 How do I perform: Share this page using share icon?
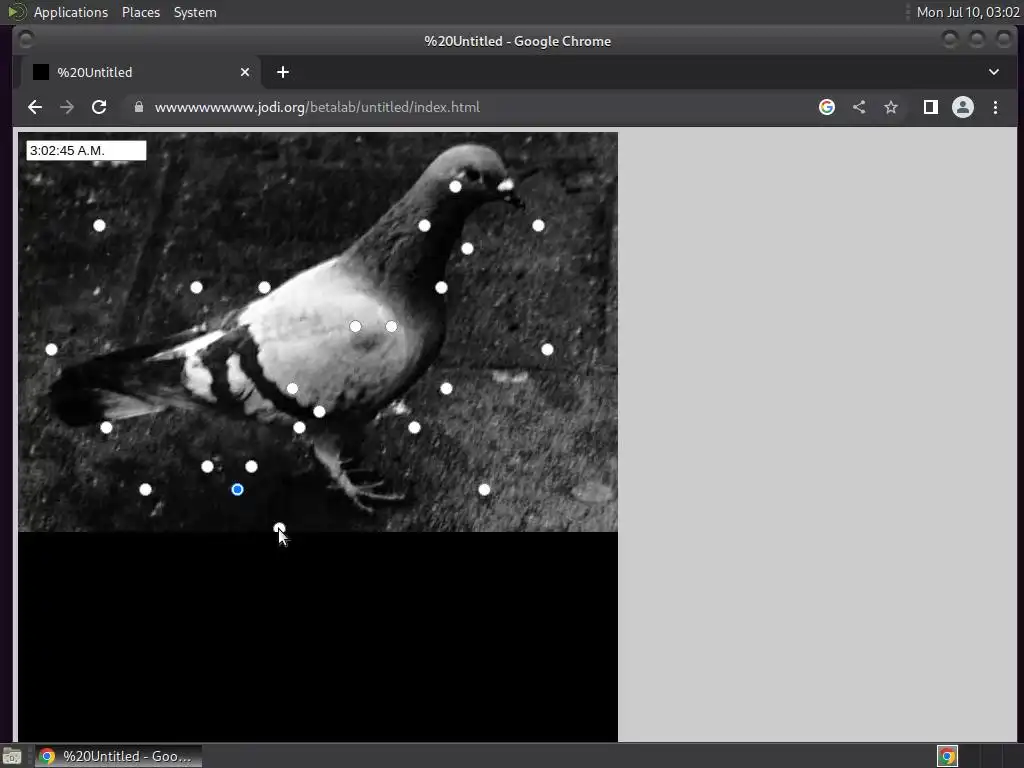tap(859, 107)
